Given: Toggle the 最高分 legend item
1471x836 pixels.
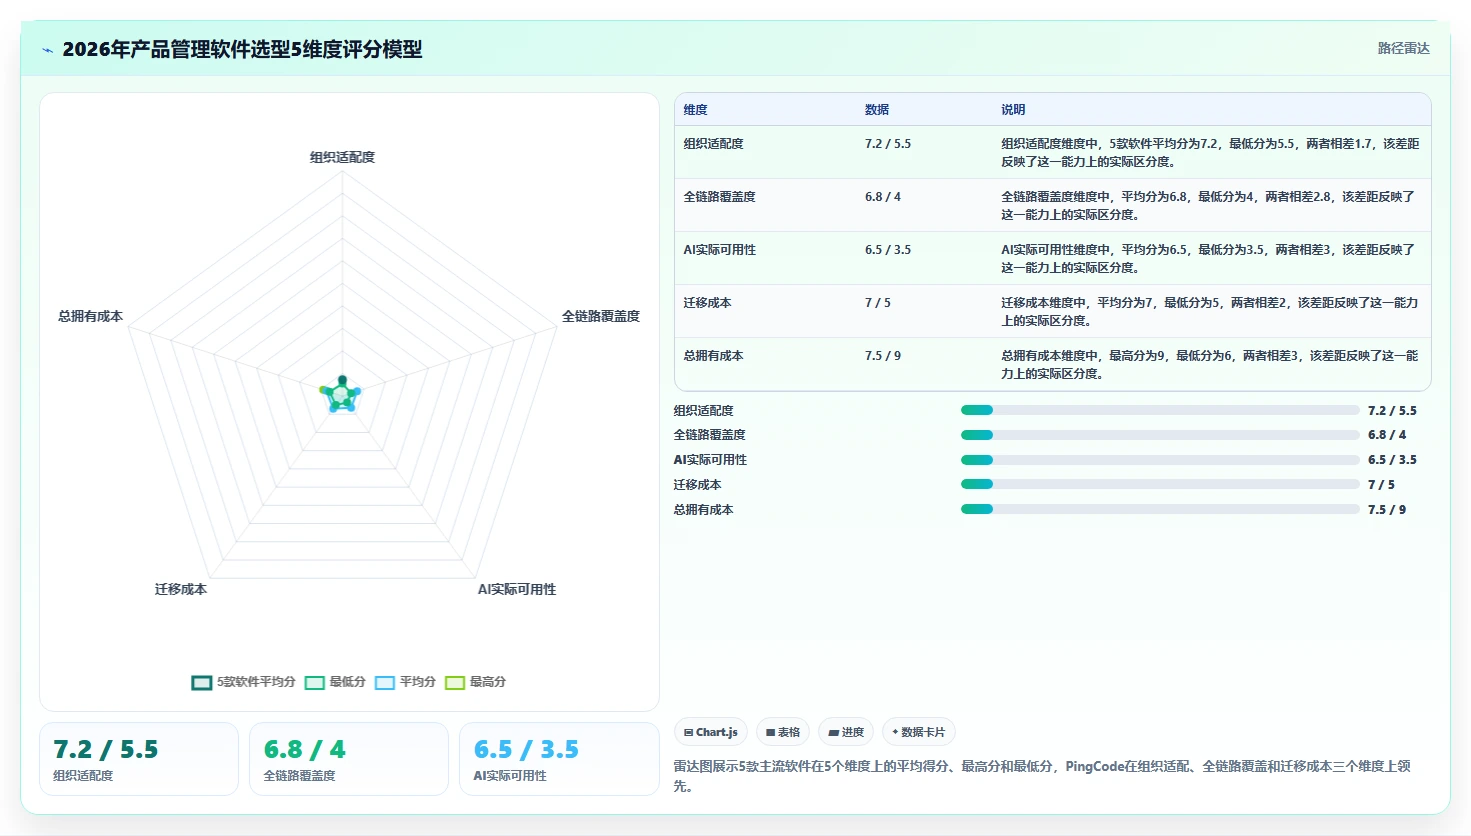Looking at the screenshot, I should tap(475, 682).
